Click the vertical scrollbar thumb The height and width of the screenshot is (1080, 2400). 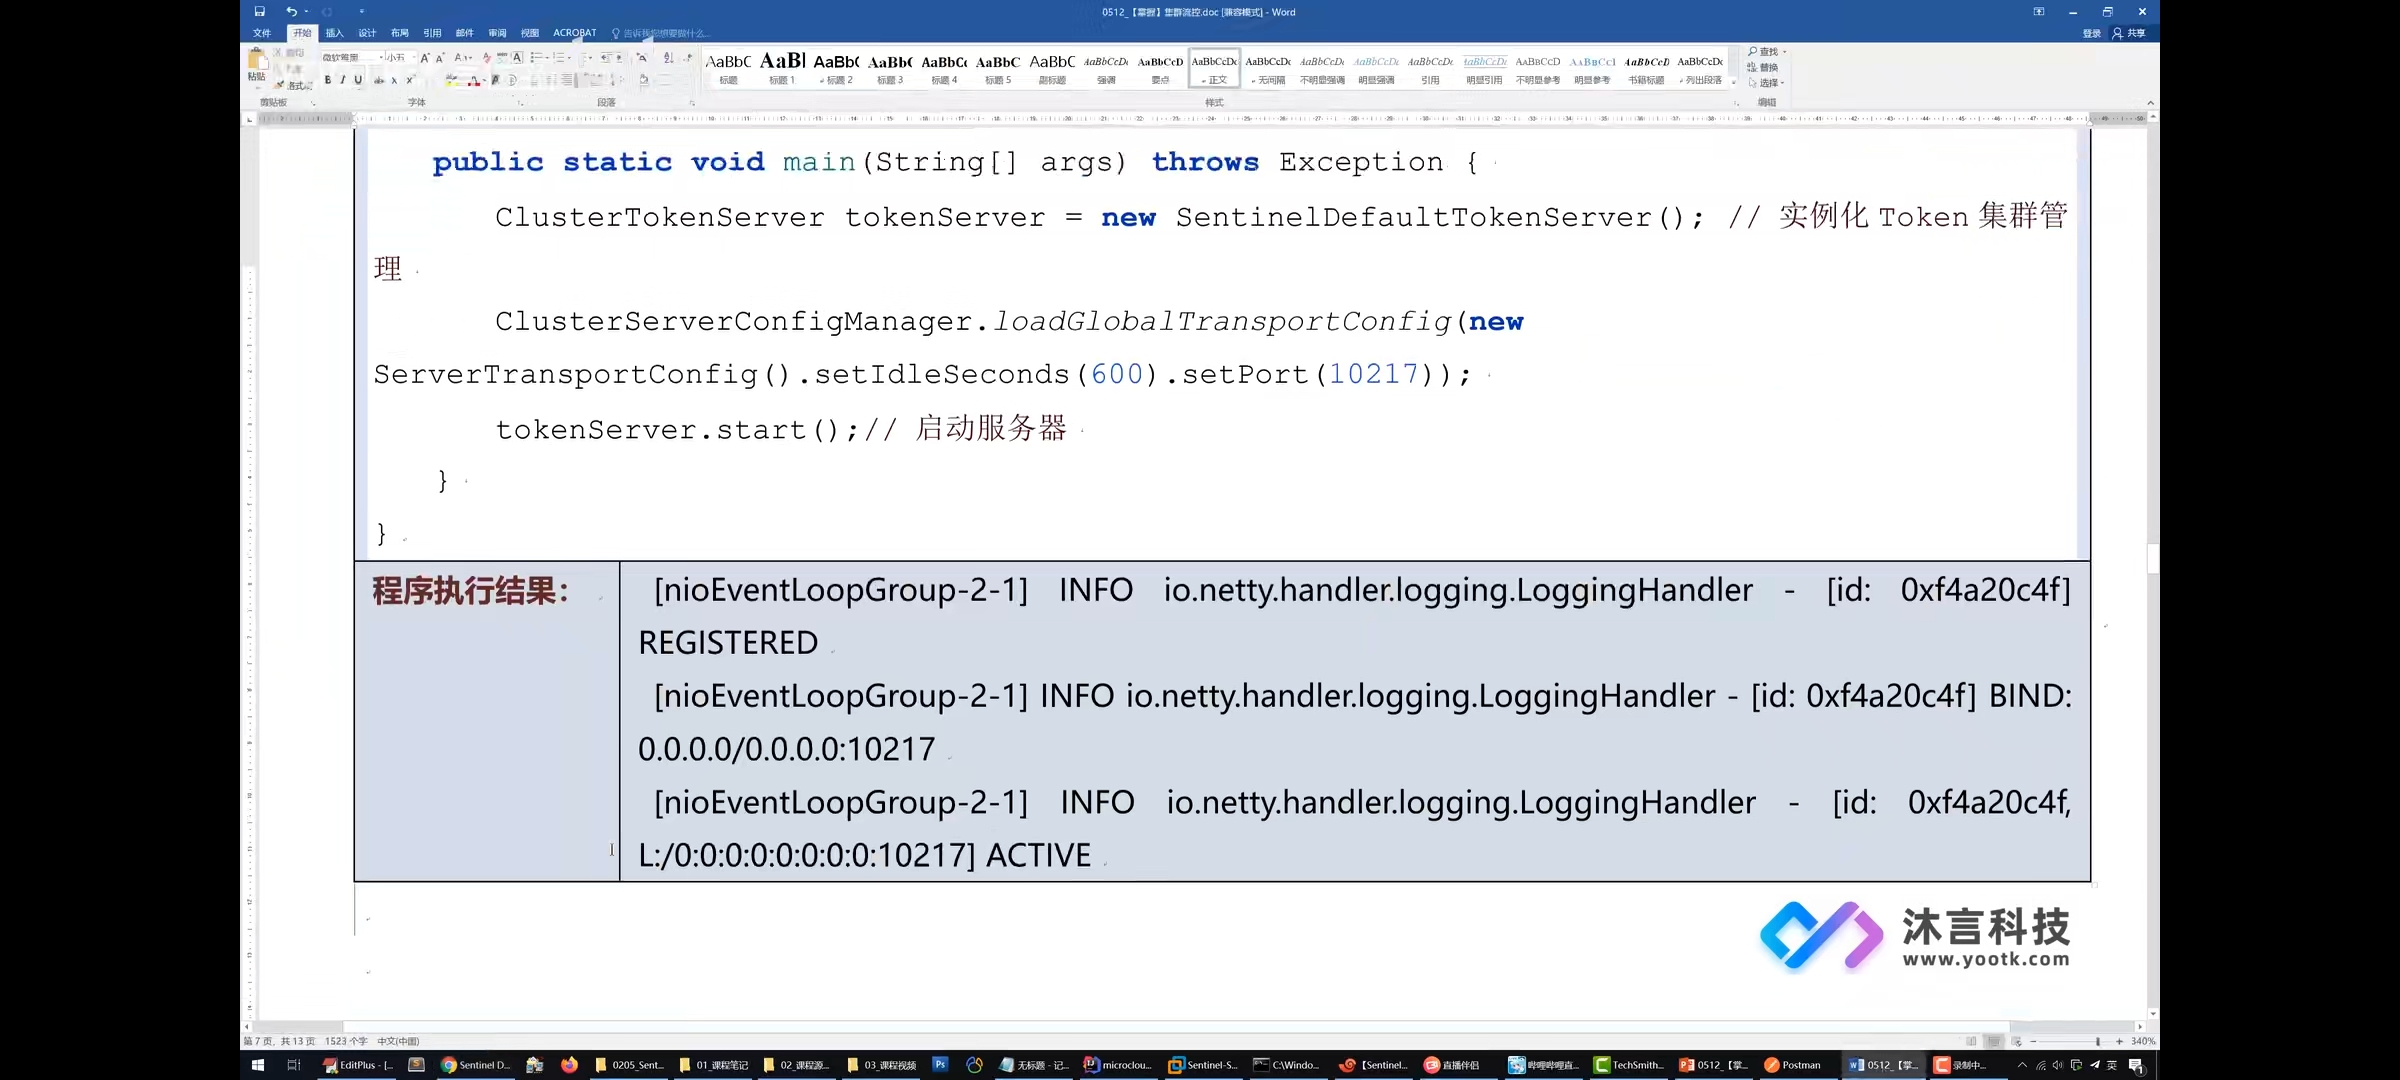point(2153,558)
